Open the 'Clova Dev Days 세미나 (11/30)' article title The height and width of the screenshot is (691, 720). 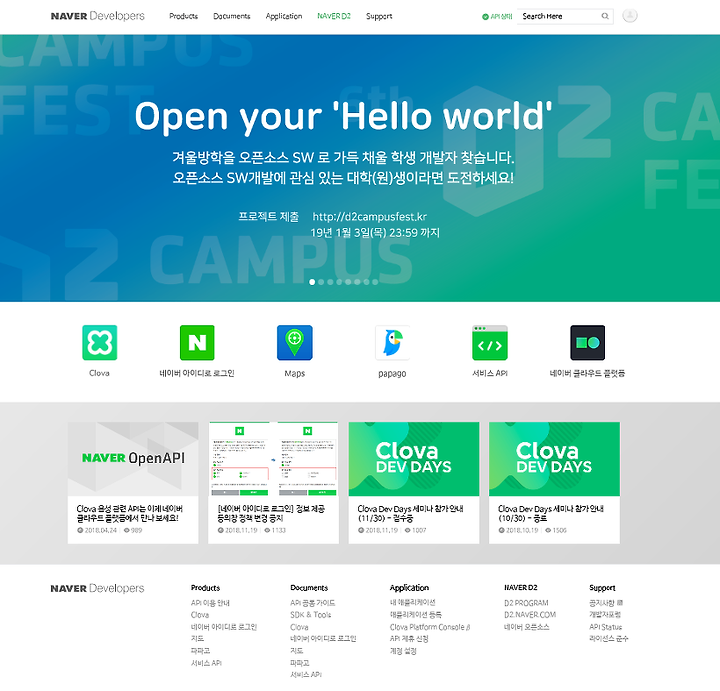click(411, 513)
